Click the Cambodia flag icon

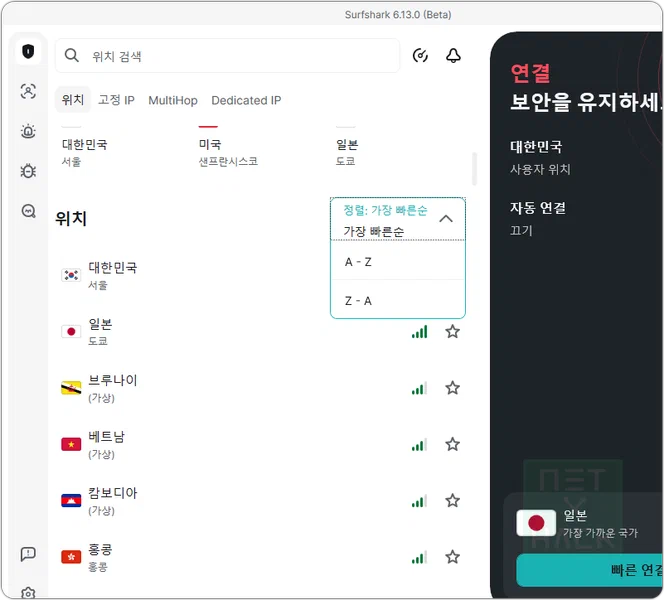[71, 500]
